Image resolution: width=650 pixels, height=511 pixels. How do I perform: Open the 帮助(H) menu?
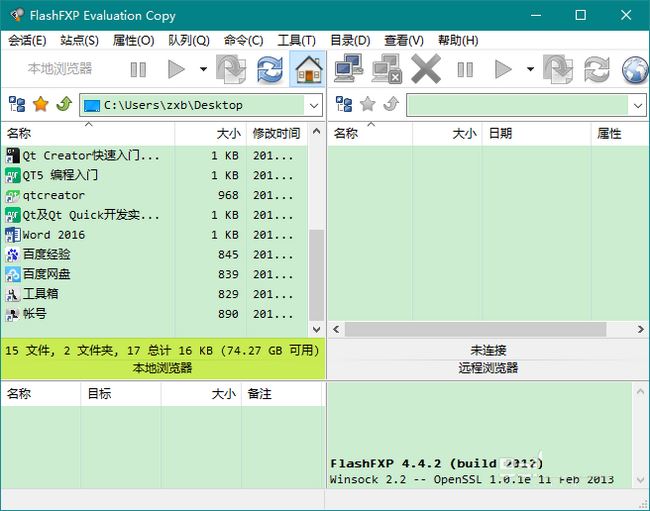point(458,41)
